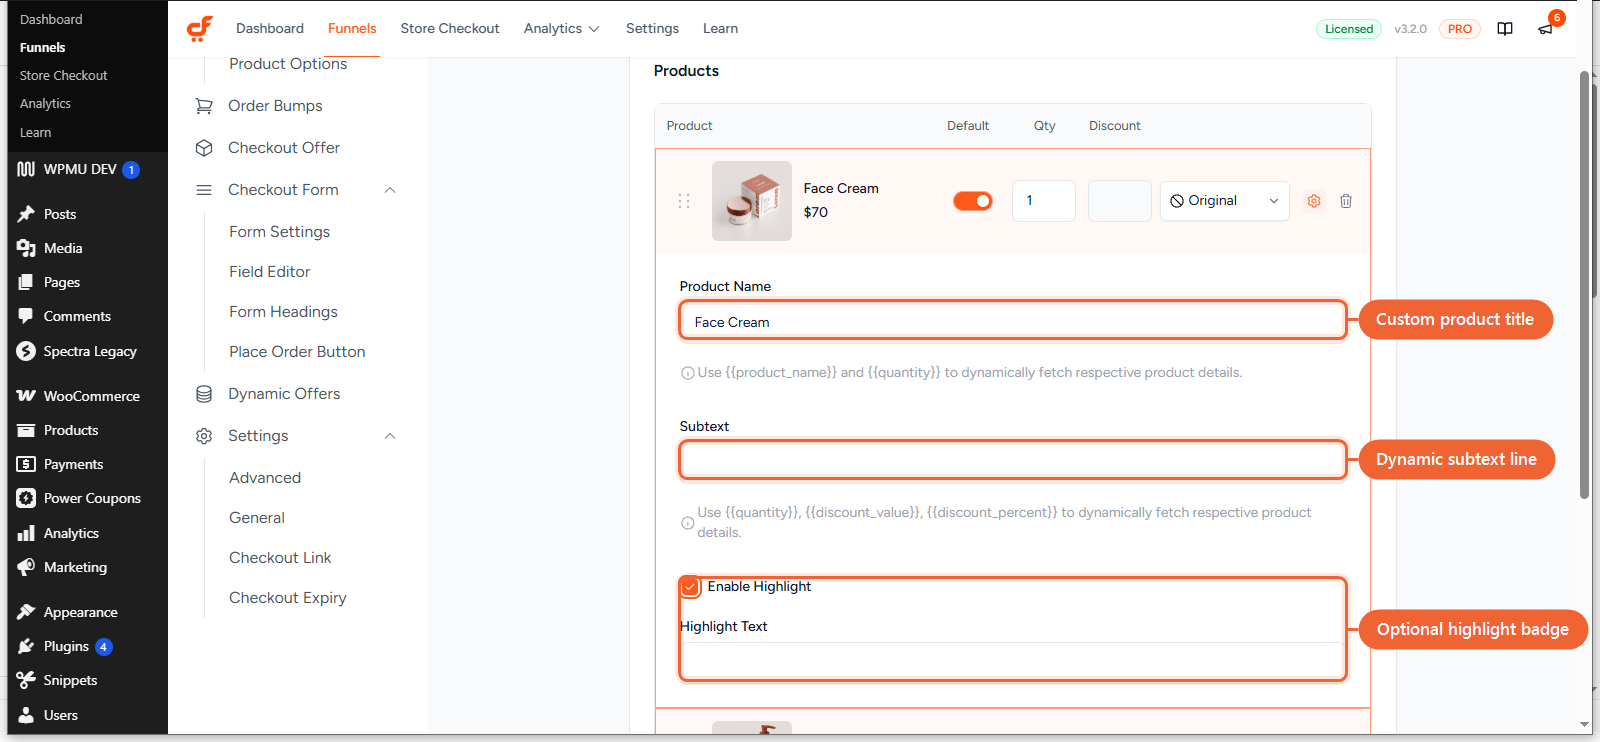Click the Comments bubble icon
This screenshot has height=742, width=1600.
pyautogui.click(x=26, y=316)
